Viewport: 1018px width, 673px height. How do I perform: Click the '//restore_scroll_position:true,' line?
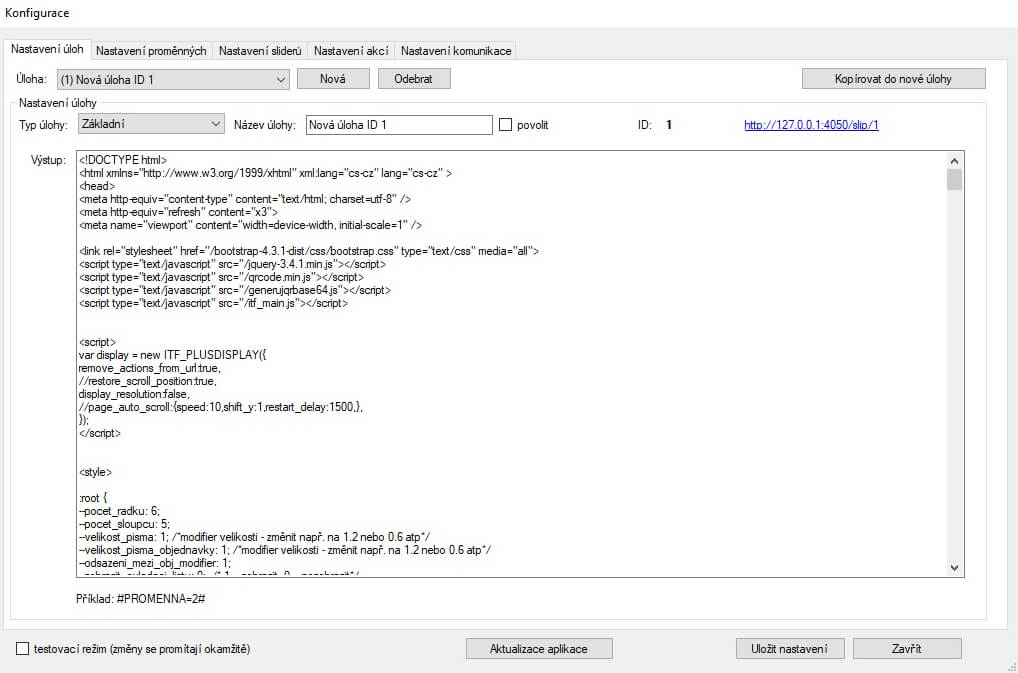(x=148, y=381)
